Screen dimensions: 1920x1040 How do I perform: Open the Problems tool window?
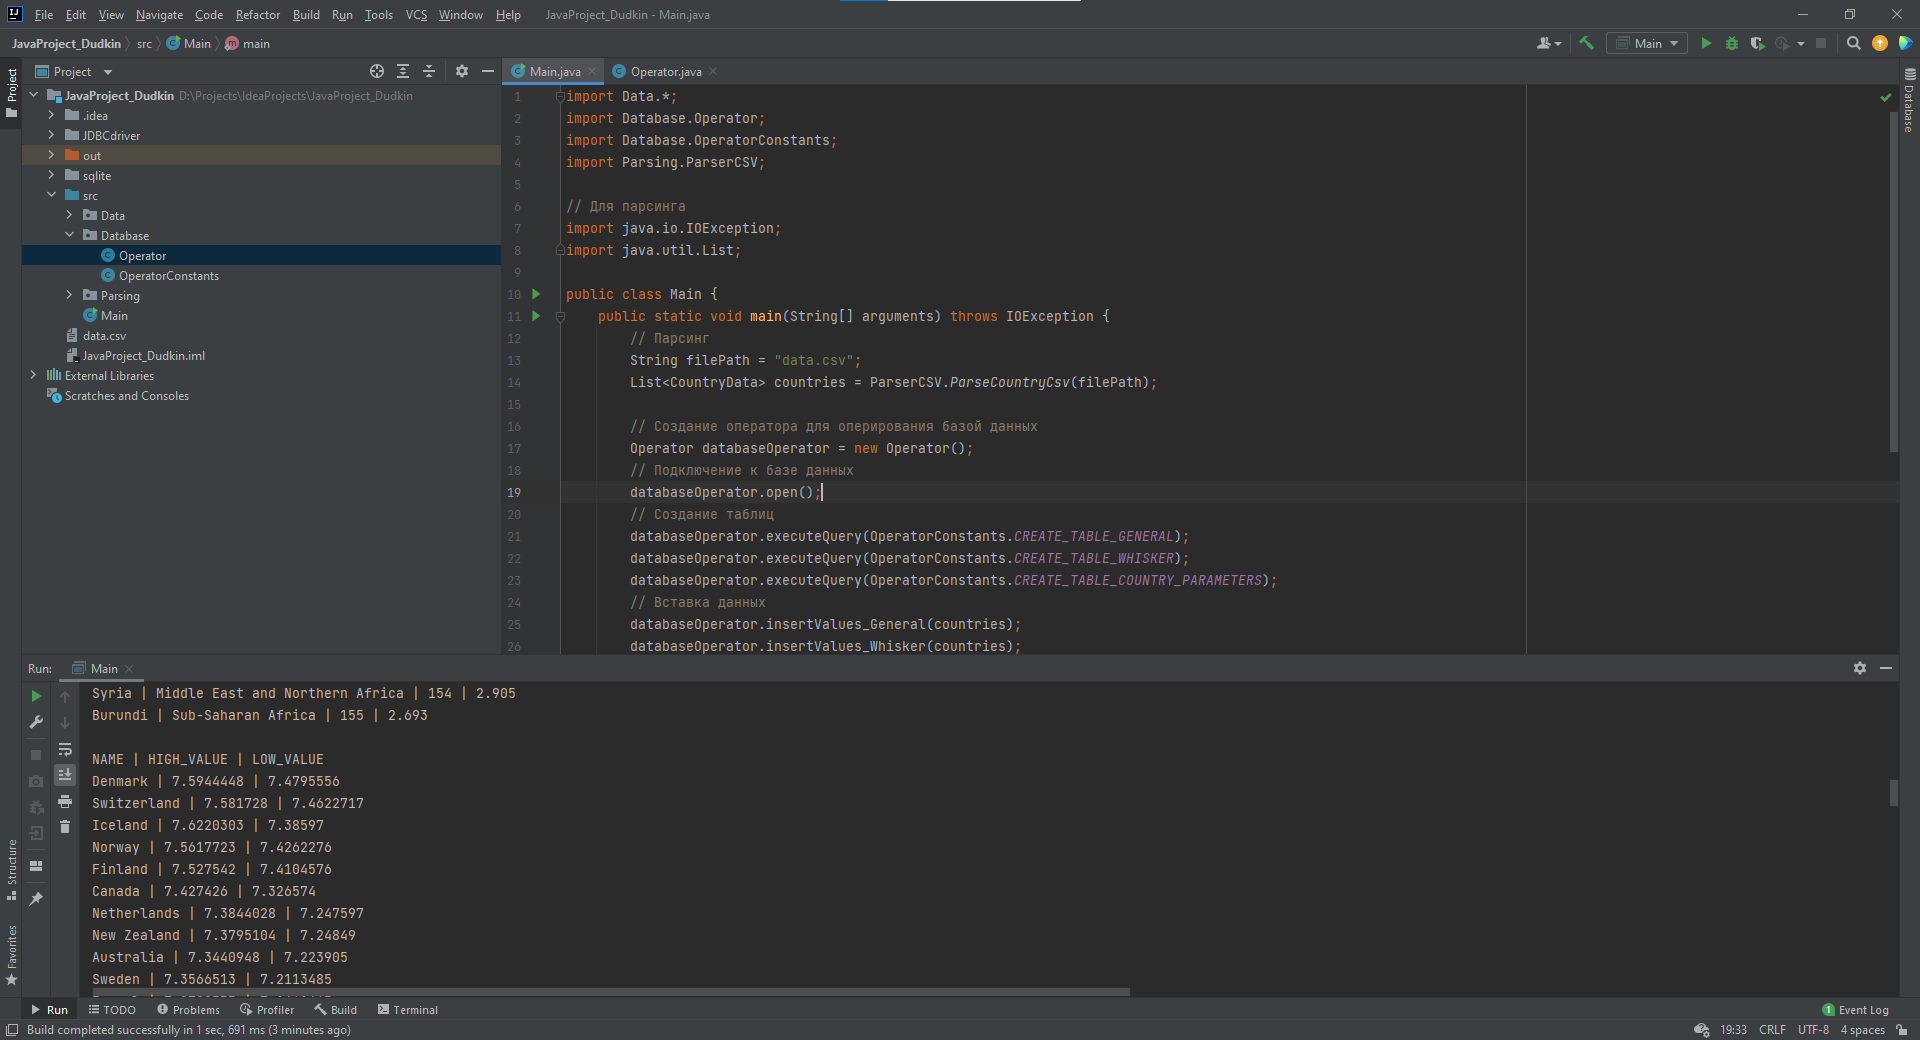pyautogui.click(x=188, y=1010)
